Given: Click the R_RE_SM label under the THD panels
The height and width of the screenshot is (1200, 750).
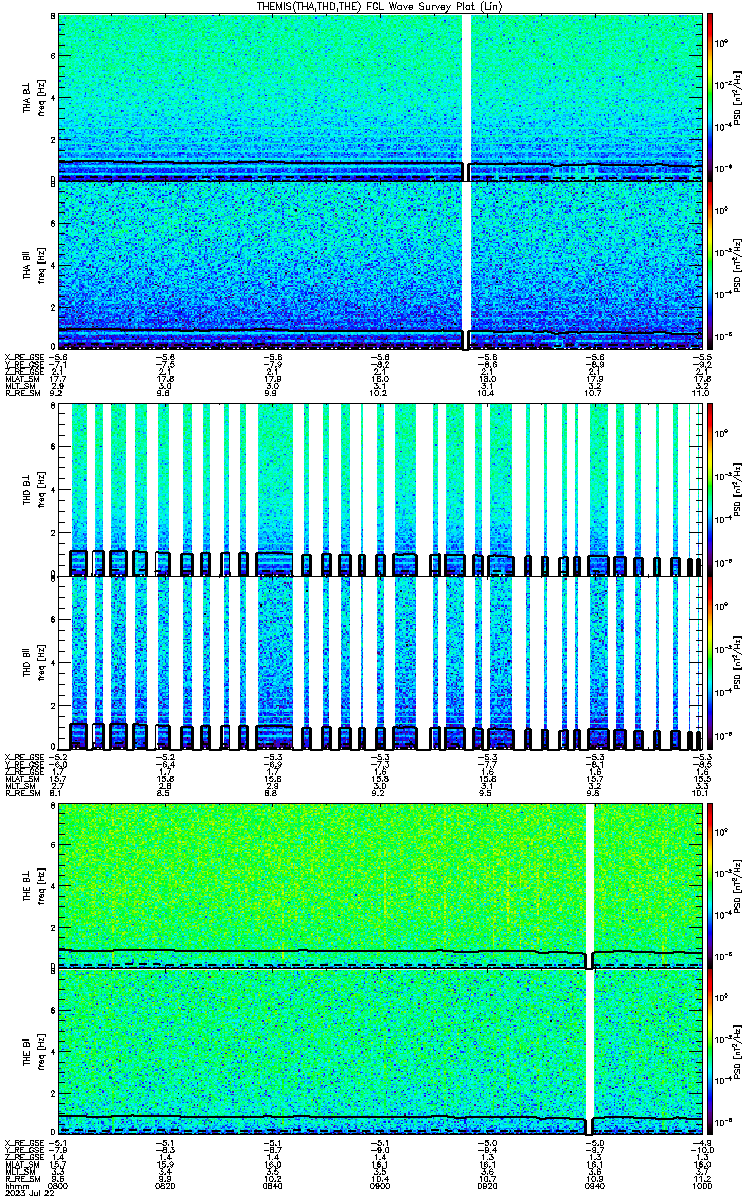Looking at the screenshot, I should [x=19, y=793].
